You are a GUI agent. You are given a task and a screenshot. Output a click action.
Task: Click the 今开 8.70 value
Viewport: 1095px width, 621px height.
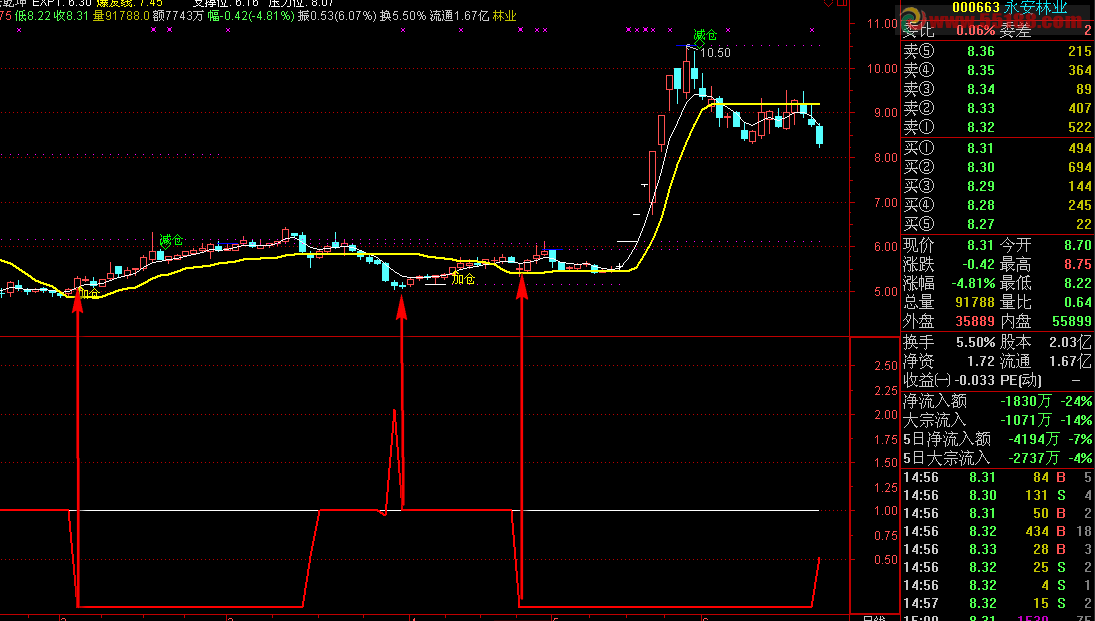click(1078, 245)
